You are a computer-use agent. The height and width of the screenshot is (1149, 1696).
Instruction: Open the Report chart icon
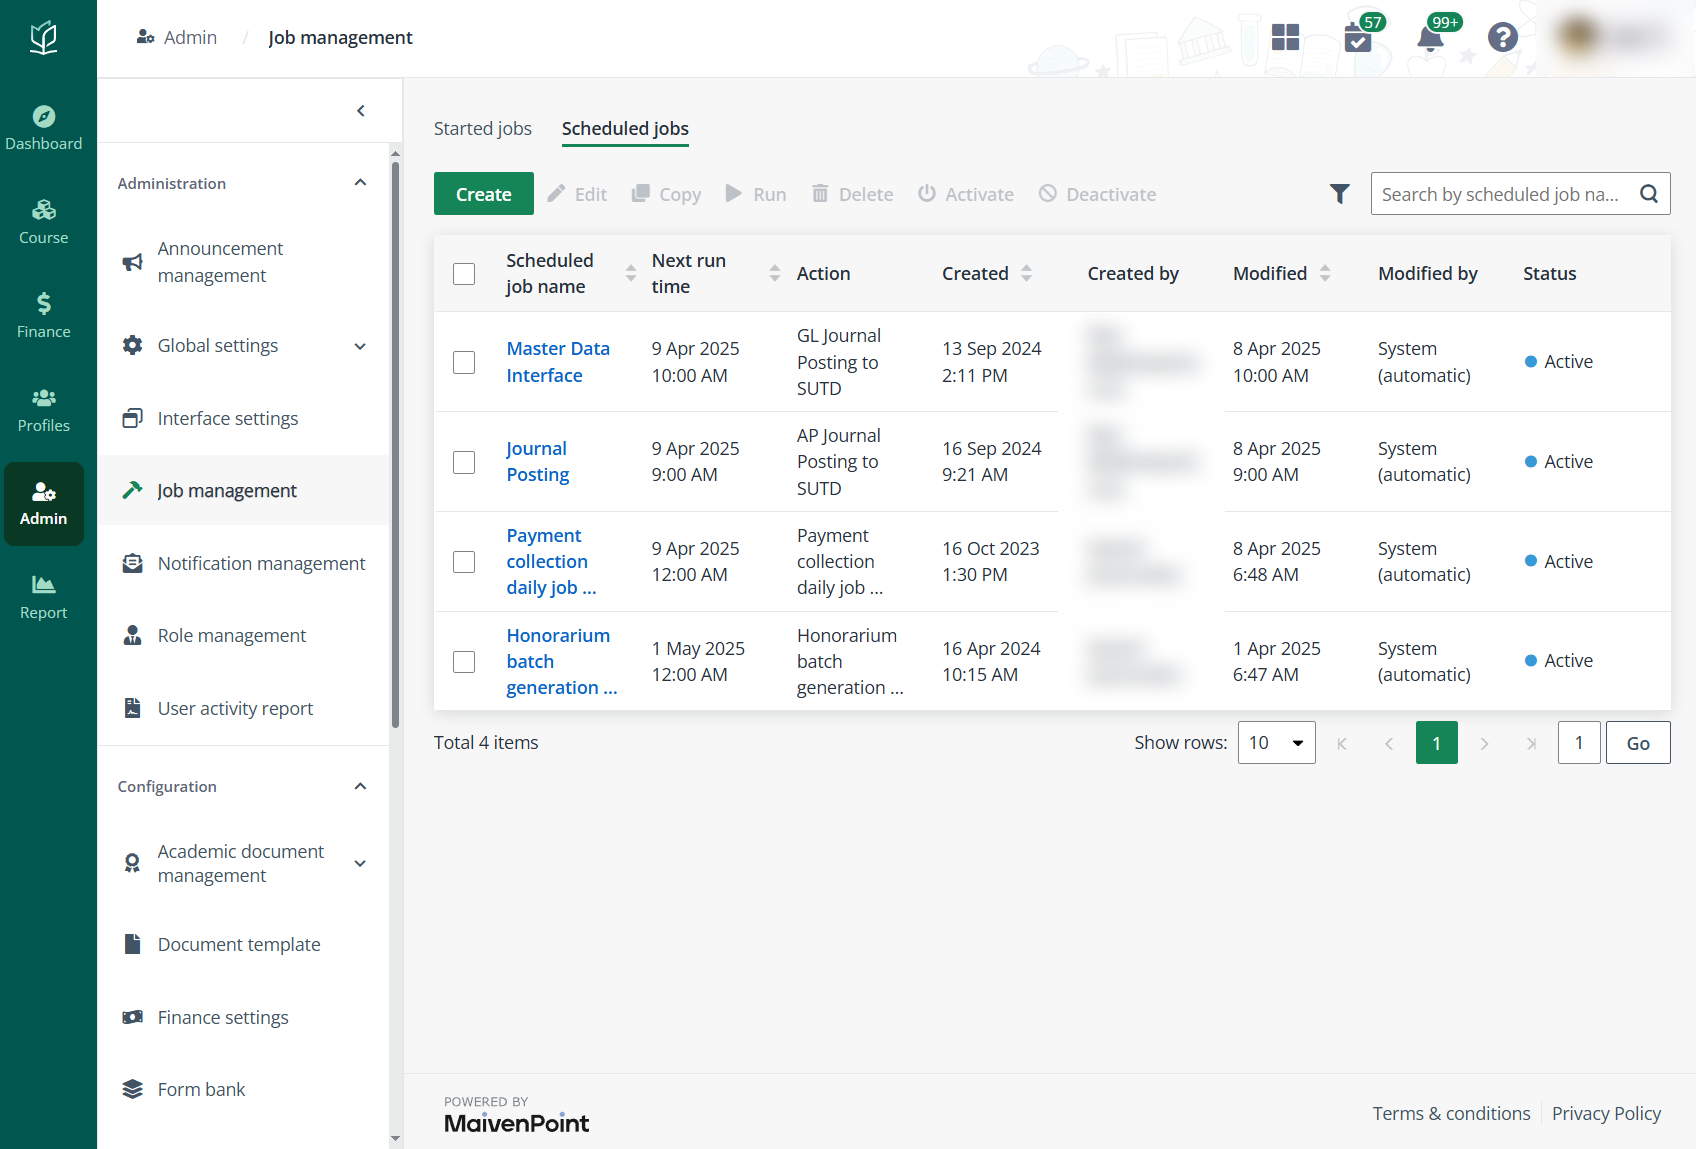click(43, 597)
